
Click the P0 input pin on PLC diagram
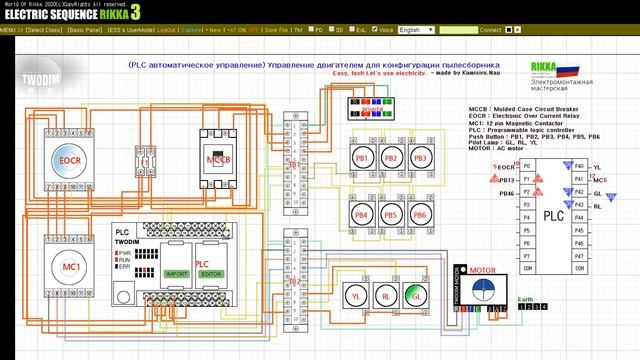[527, 166]
